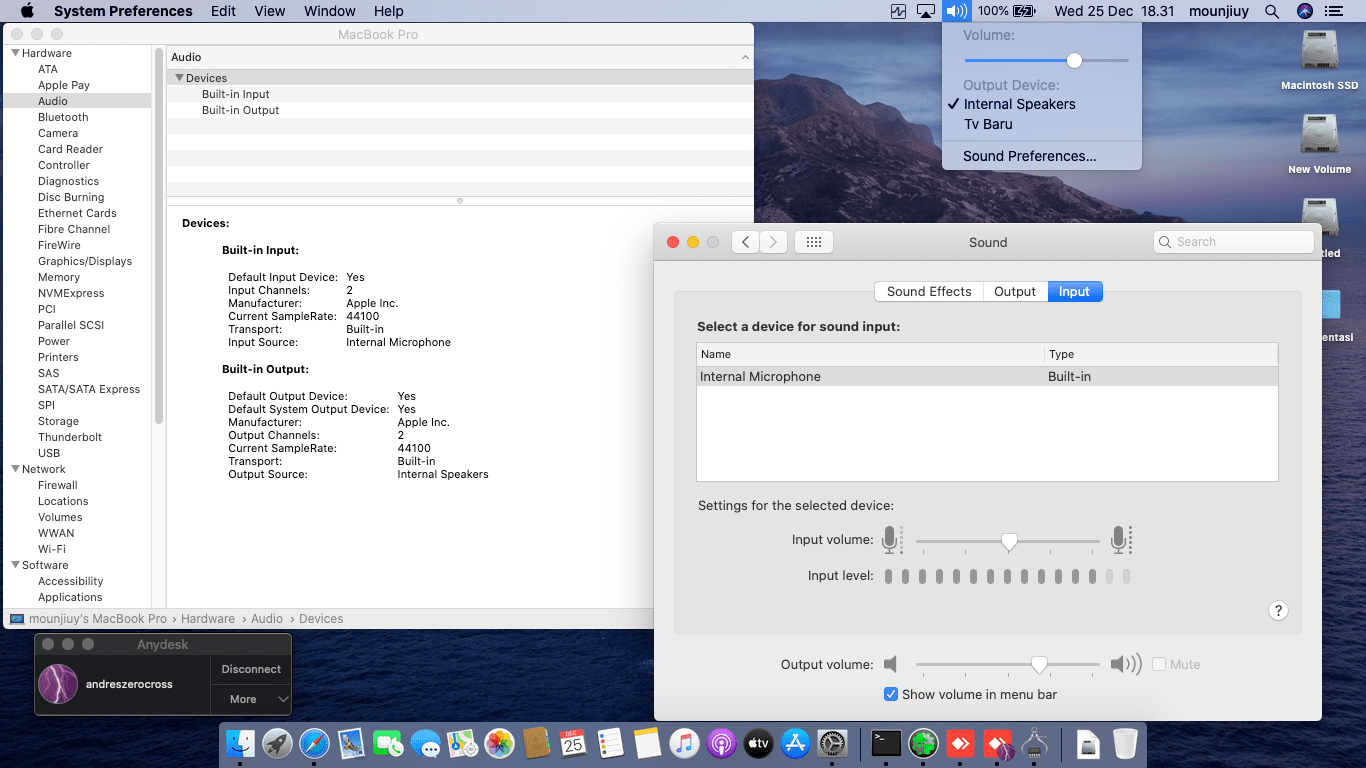Open the Mail stamp icon in Dock
This screenshot has width=1366, height=768.
coord(351,743)
